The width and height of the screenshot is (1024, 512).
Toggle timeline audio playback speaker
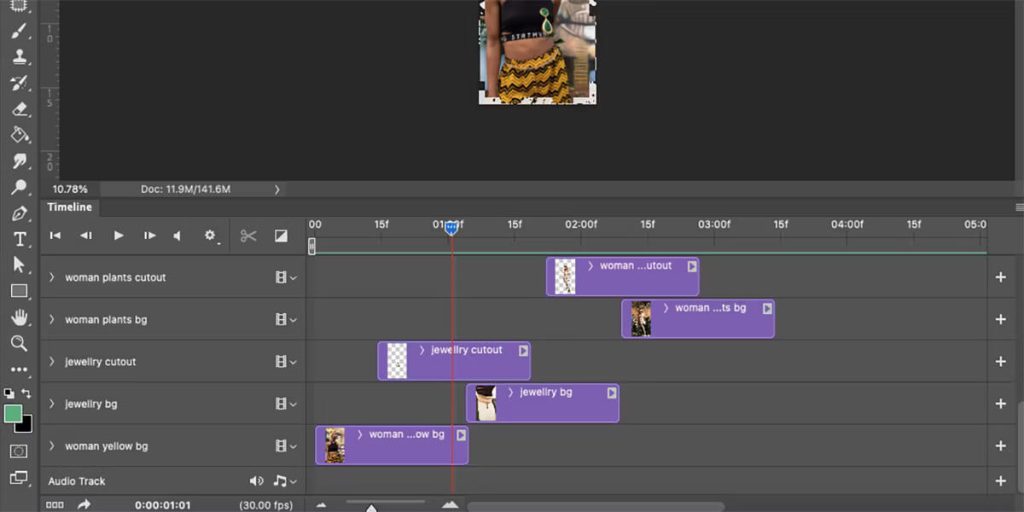pos(177,236)
